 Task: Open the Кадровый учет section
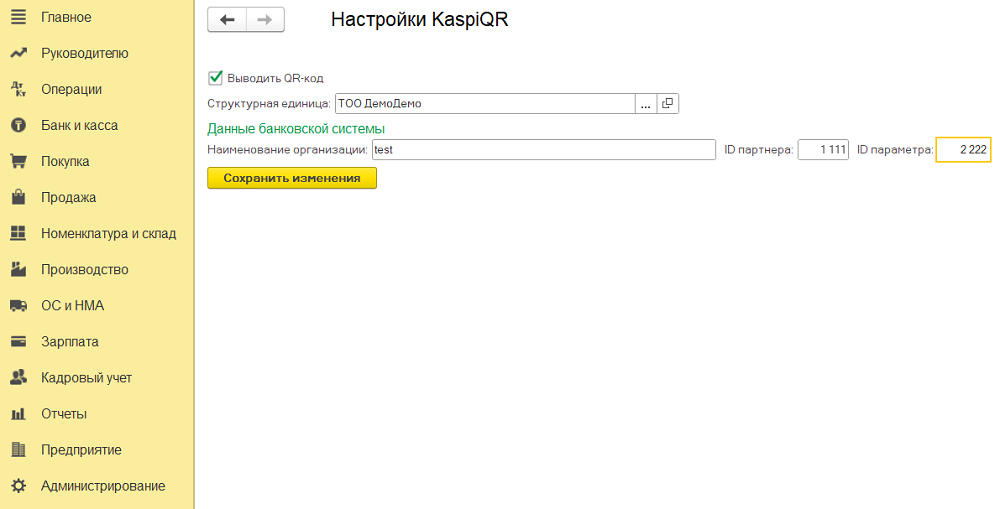pos(87,378)
